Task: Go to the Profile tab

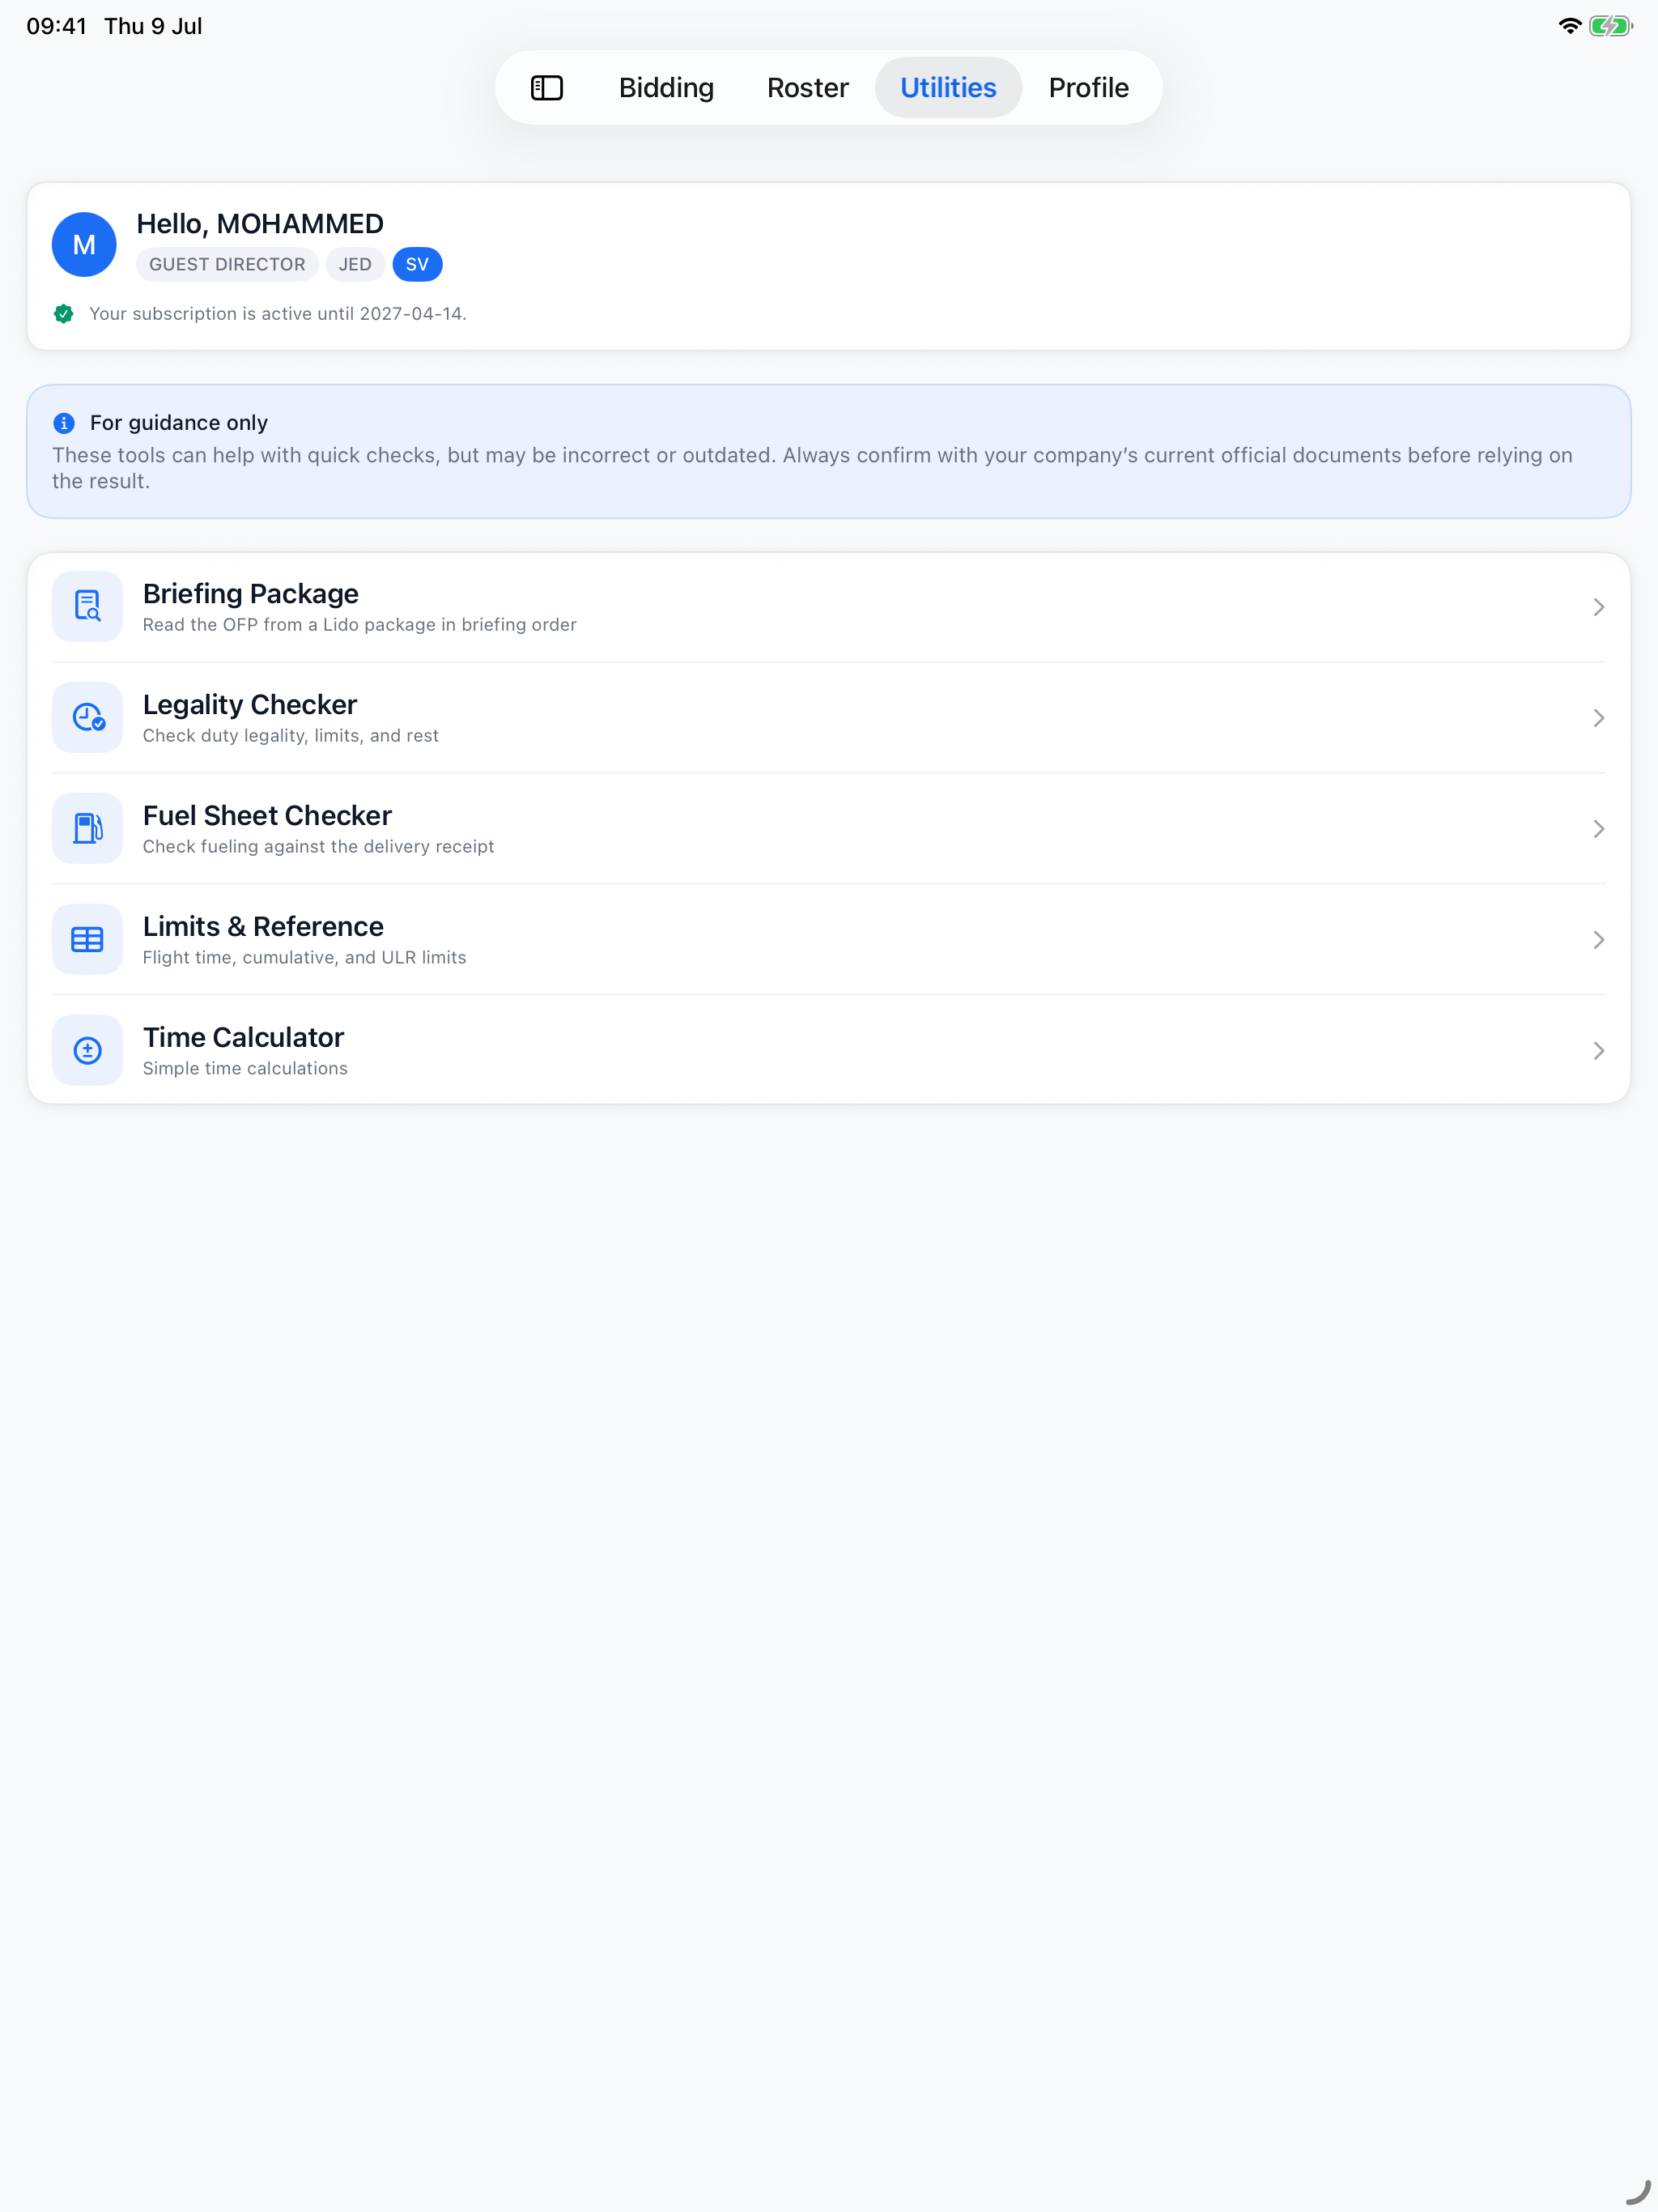Action: click(x=1089, y=88)
